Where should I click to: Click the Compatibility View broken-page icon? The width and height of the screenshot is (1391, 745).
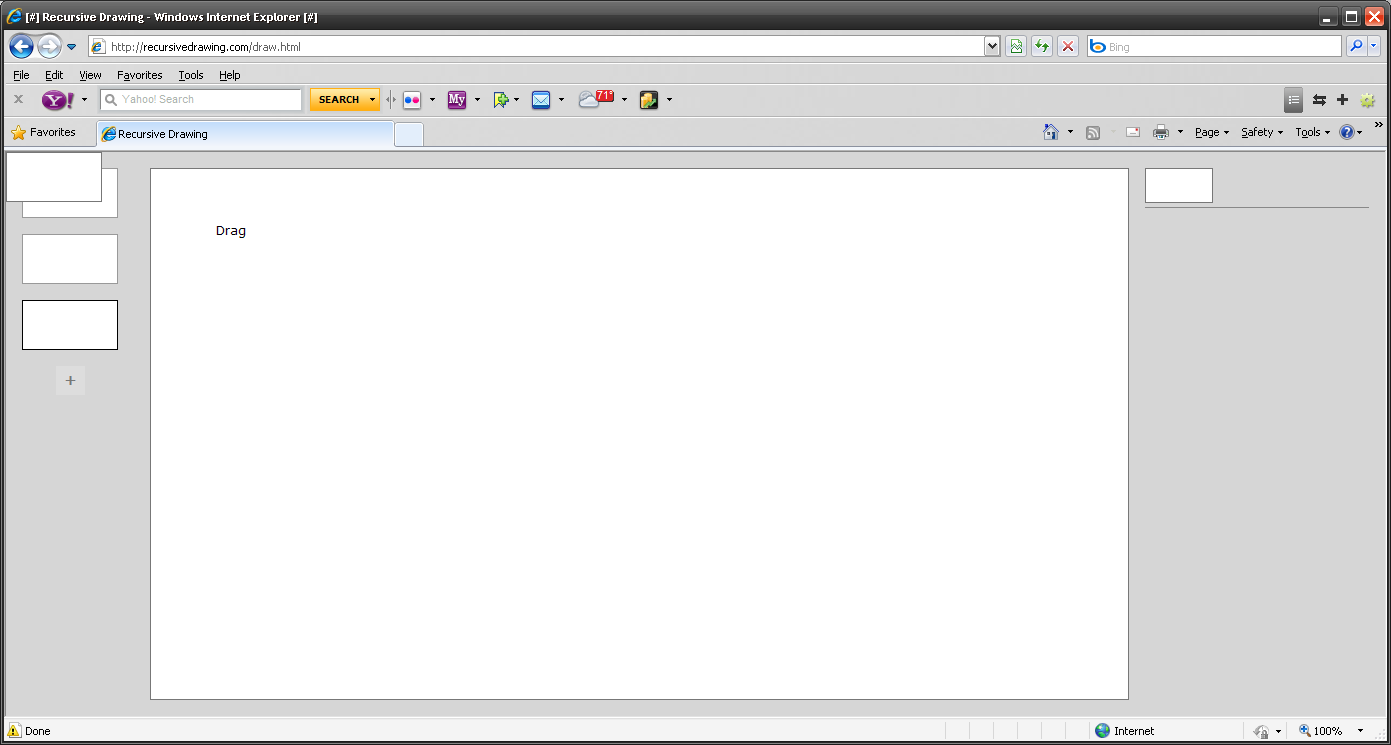[1017, 46]
